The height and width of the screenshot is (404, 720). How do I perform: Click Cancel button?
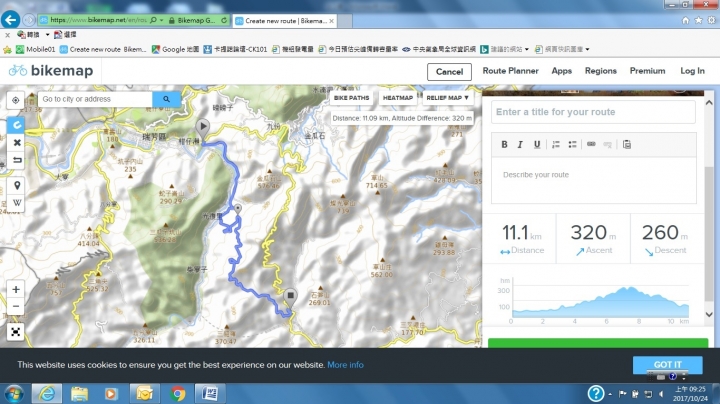449,72
